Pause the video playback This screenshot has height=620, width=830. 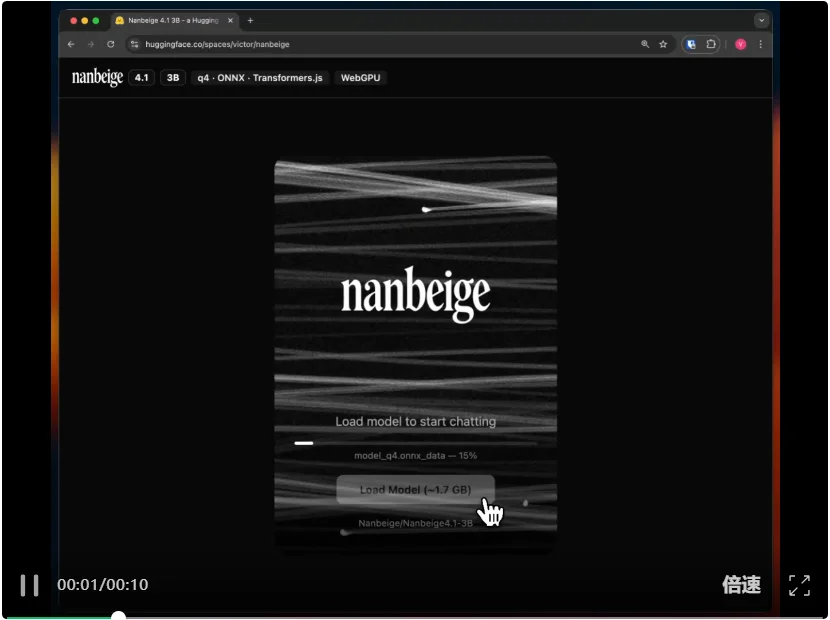tap(30, 585)
